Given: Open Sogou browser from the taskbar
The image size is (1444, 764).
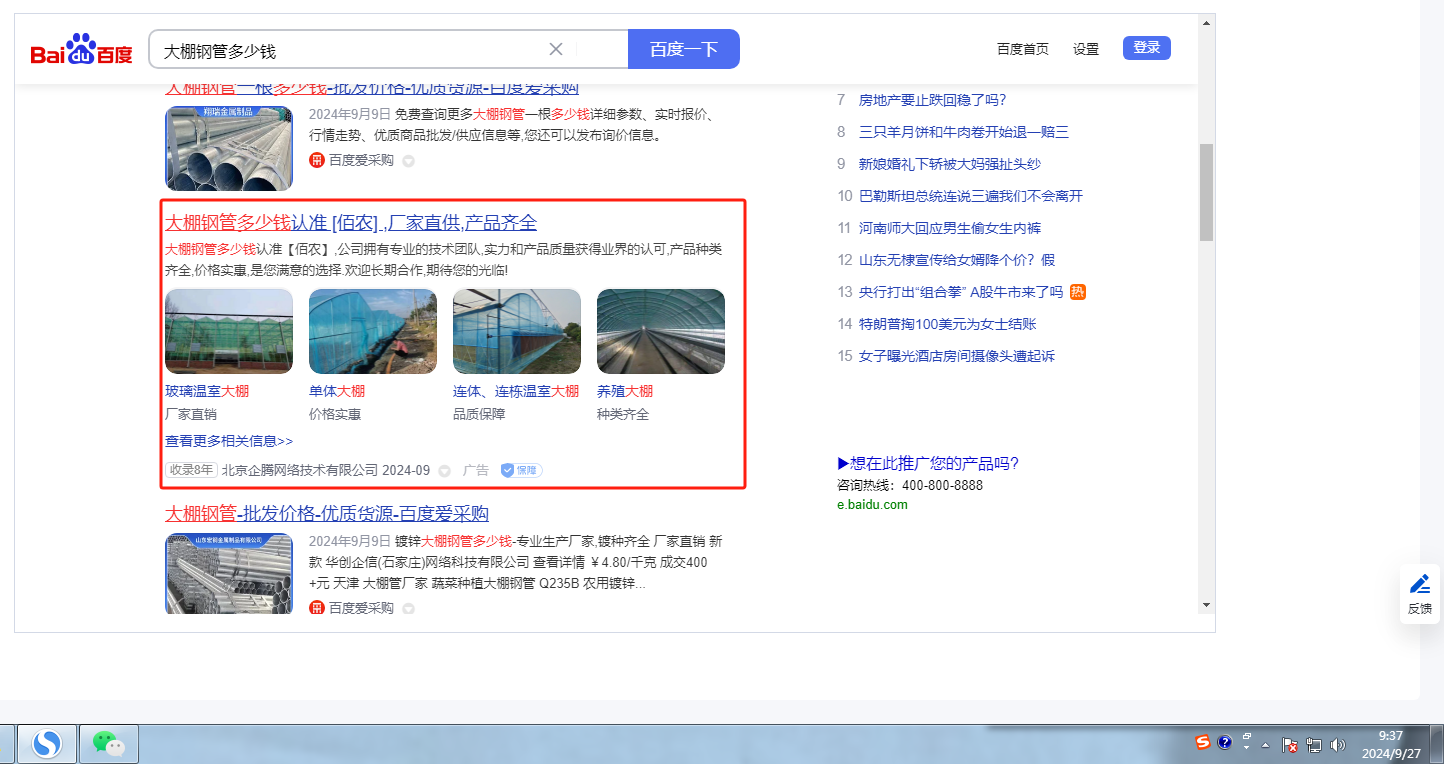Looking at the screenshot, I should (47, 743).
